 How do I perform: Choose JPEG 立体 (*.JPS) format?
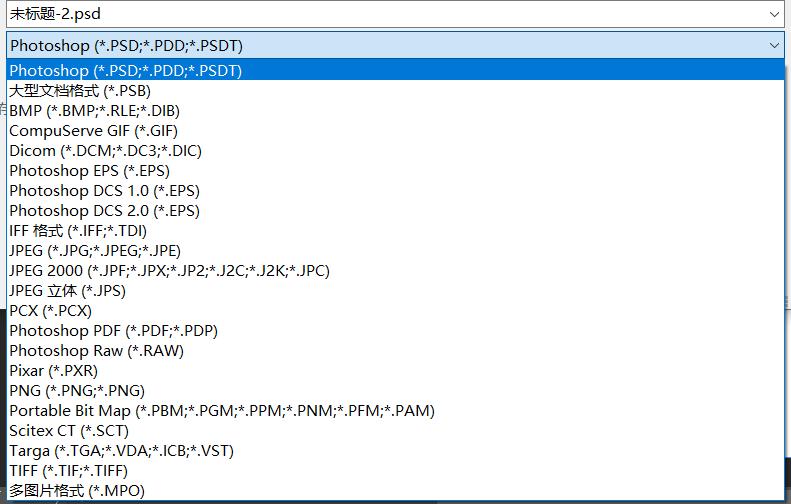point(396,291)
